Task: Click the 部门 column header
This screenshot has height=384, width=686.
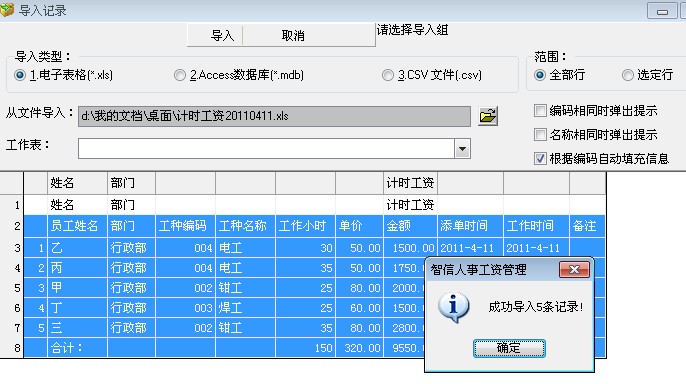Action: coord(131,183)
